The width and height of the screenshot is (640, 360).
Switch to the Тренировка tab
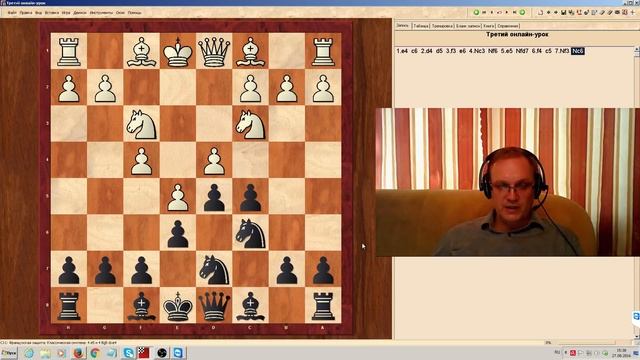(442, 26)
